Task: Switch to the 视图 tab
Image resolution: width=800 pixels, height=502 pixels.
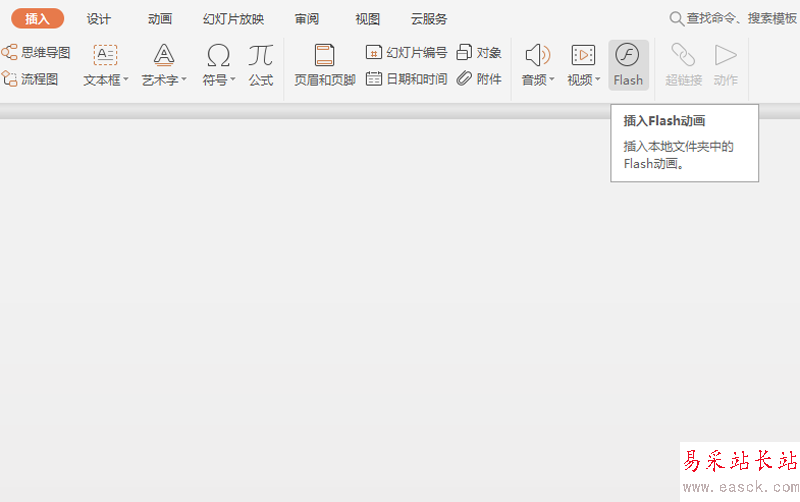Action: [367, 19]
